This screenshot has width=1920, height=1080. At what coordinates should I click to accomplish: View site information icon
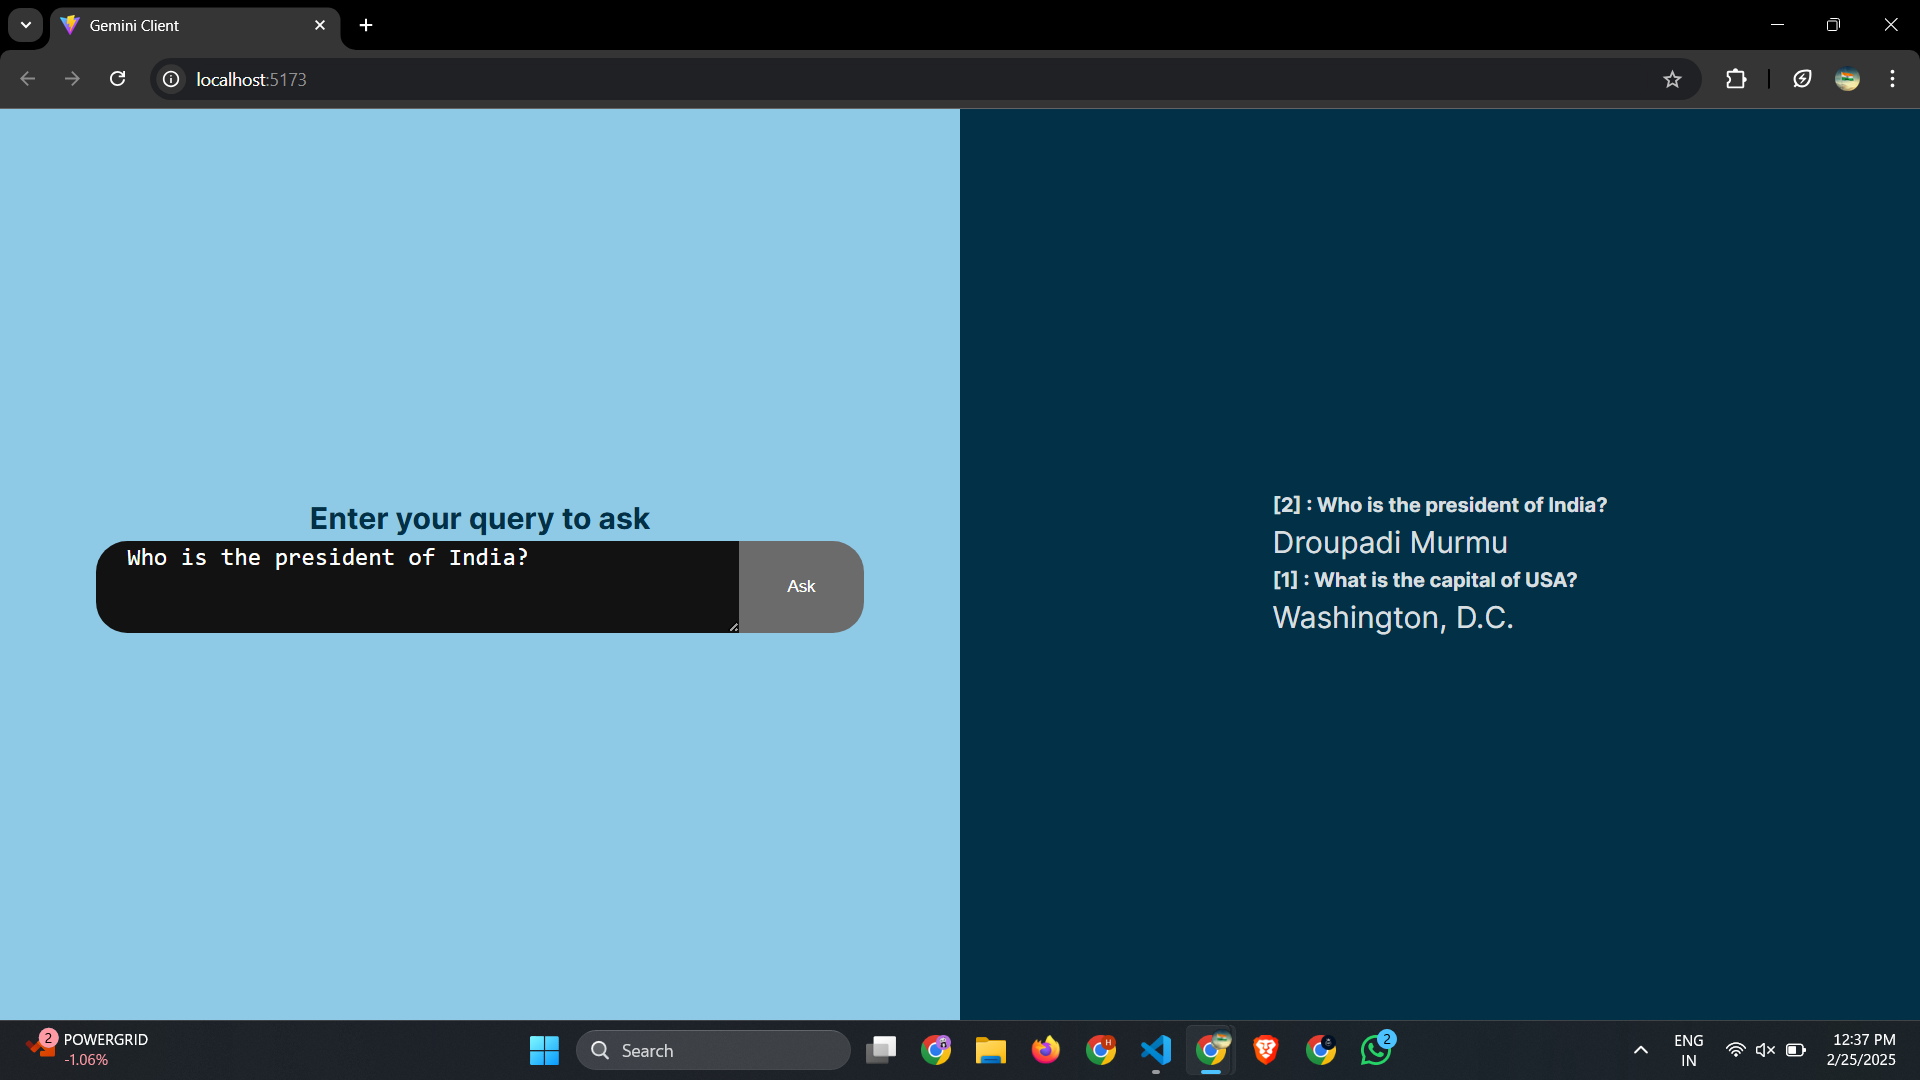171,79
